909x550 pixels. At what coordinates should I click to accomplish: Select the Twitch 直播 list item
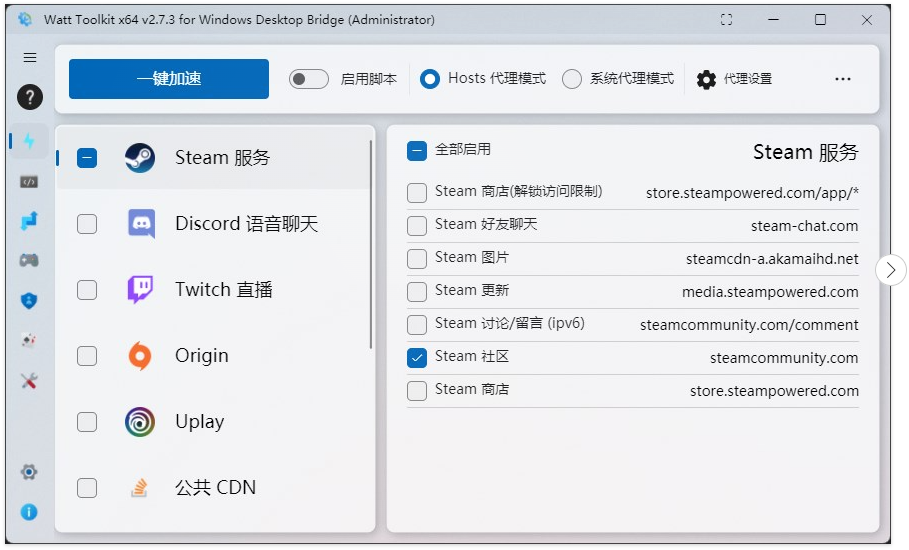(213, 290)
